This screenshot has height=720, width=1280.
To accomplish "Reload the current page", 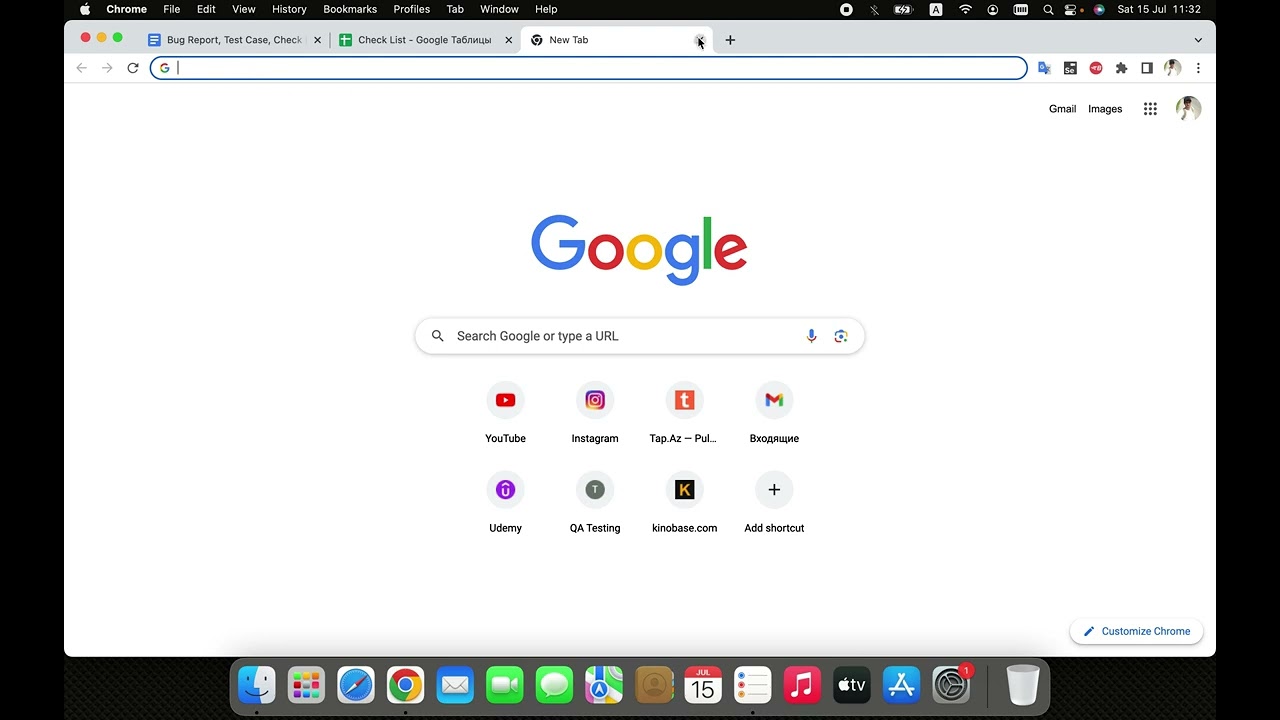I will coord(133,68).
